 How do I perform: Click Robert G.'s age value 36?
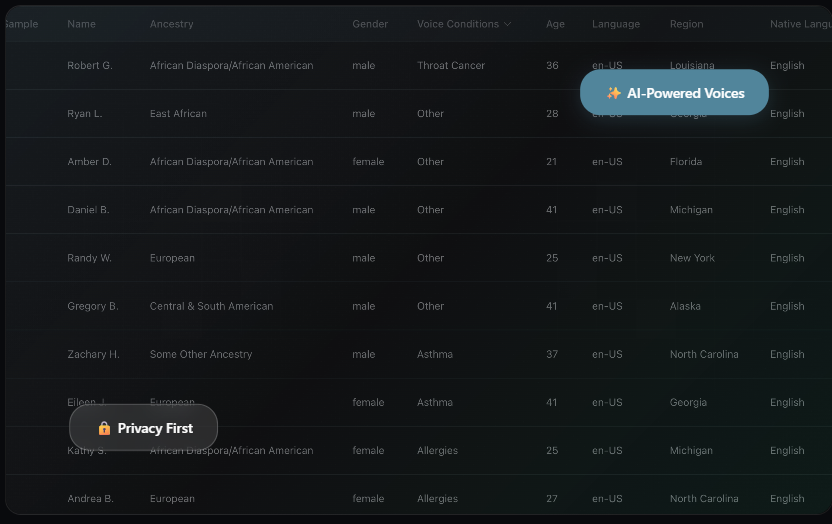pyautogui.click(x=552, y=65)
